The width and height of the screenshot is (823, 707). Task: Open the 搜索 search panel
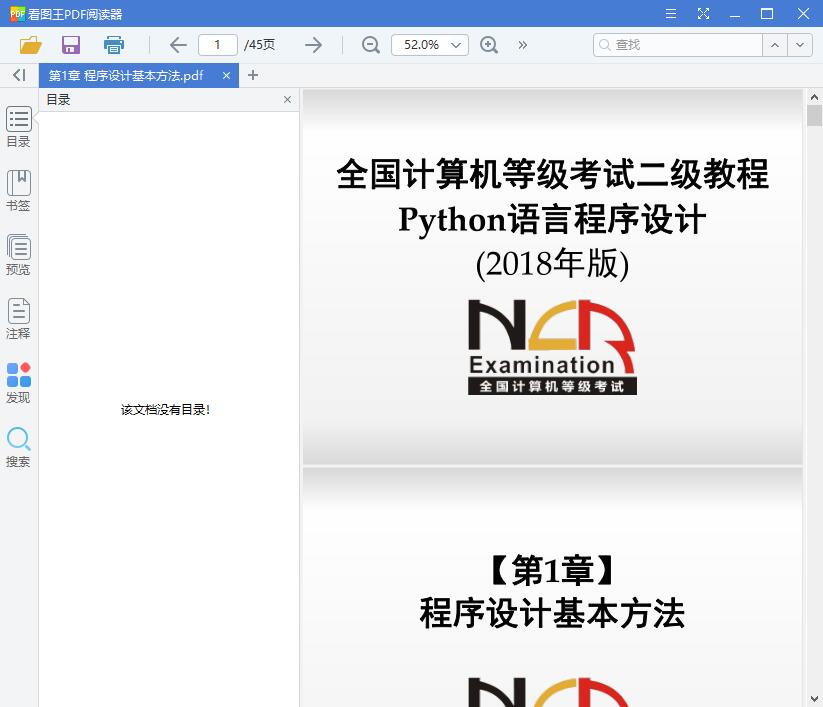click(18, 444)
